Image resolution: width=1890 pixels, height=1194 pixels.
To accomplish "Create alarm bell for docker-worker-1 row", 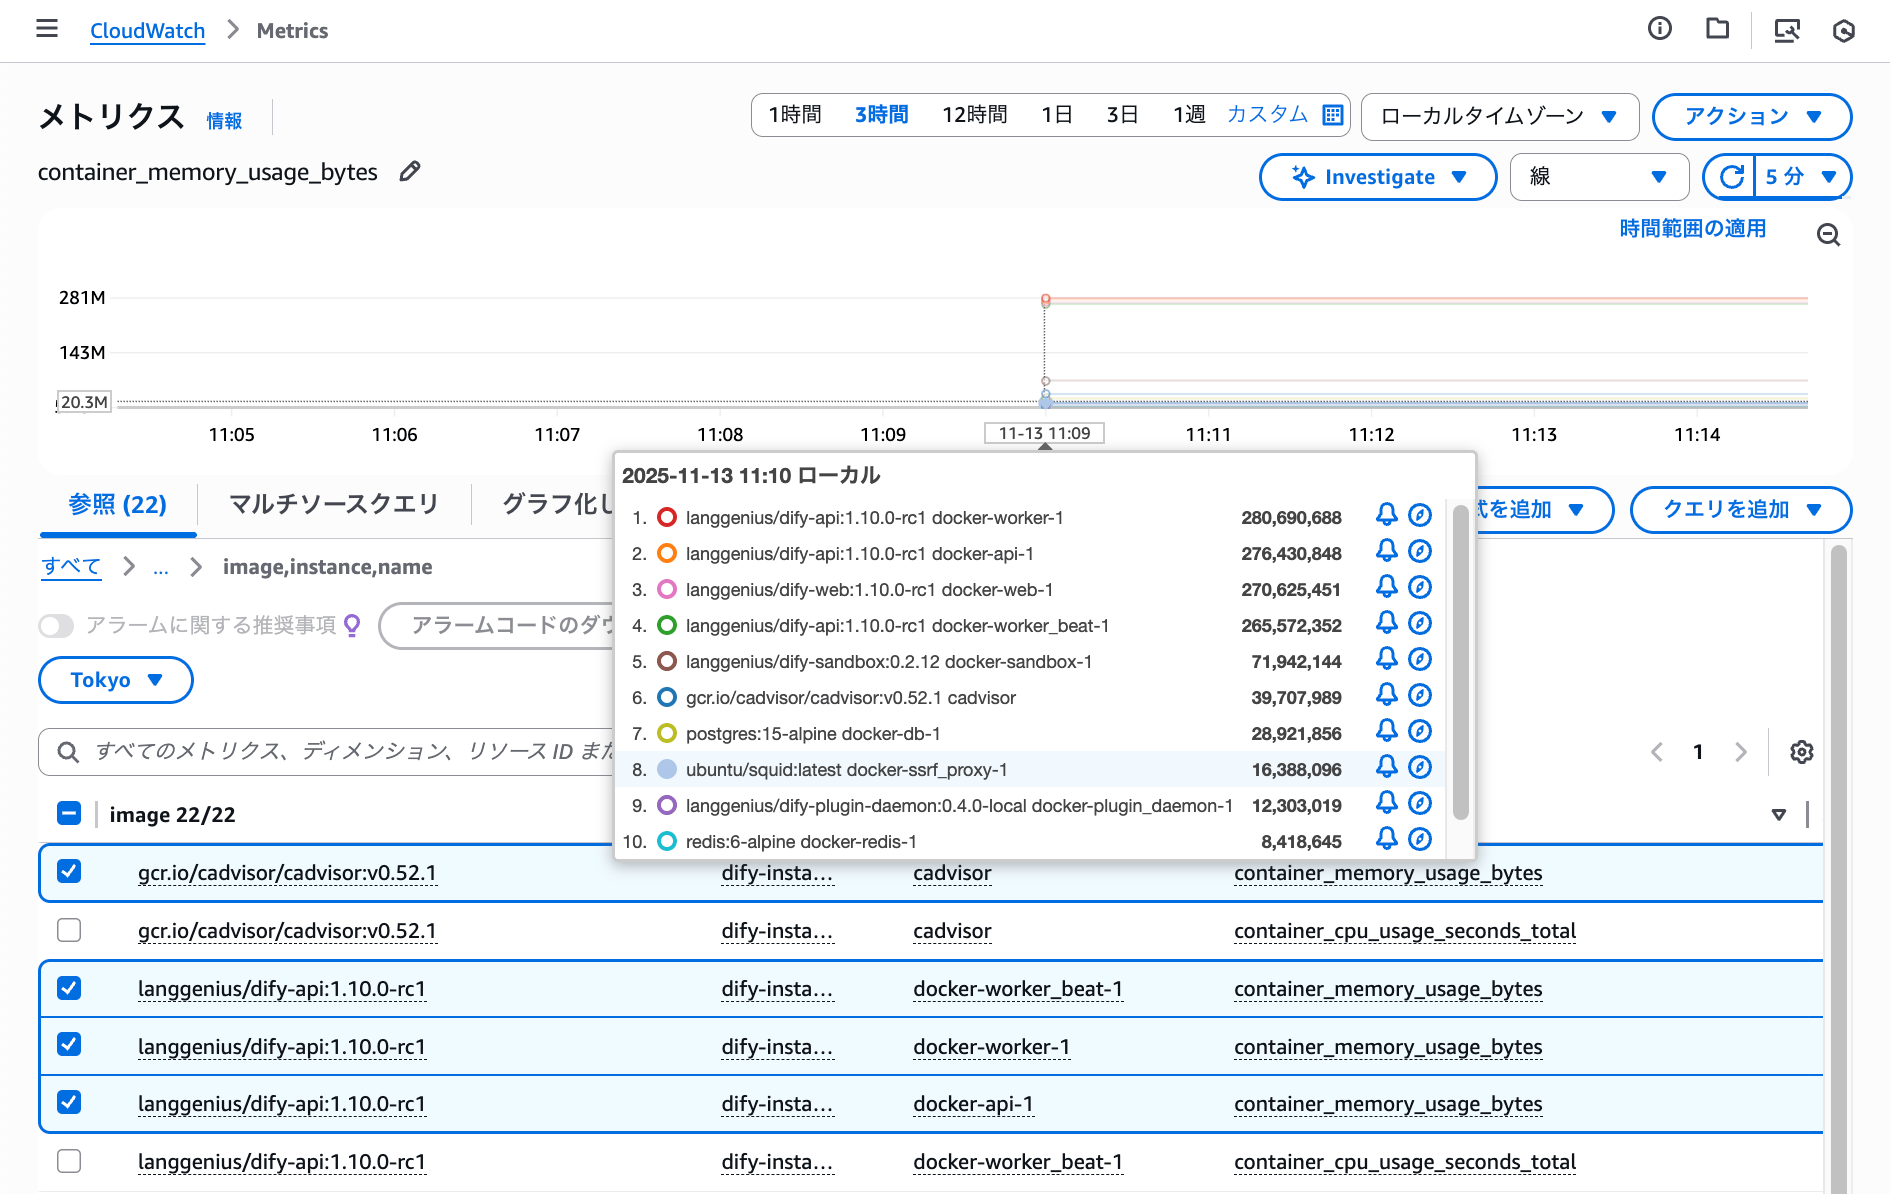I will (1386, 515).
